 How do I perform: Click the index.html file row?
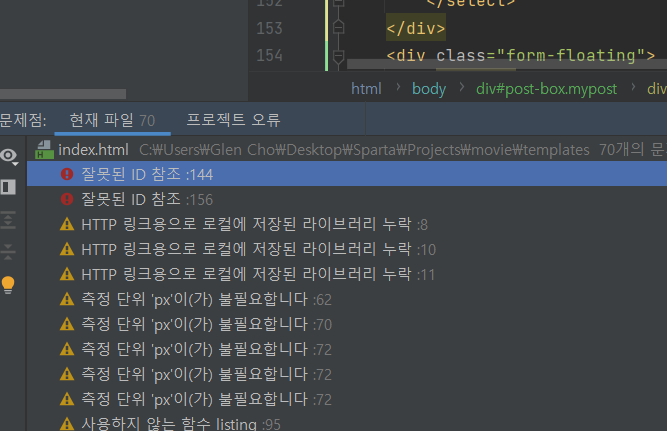click(x=347, y=150)
